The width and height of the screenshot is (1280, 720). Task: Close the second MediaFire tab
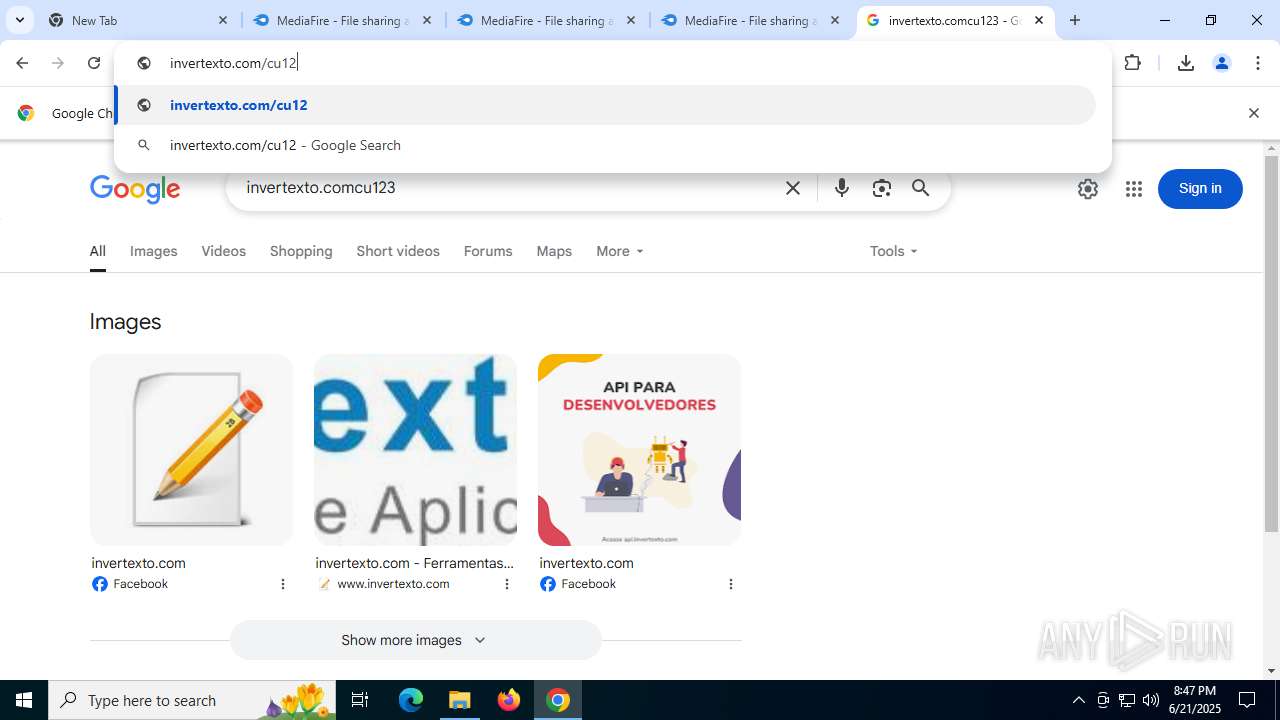pos(631,20)
